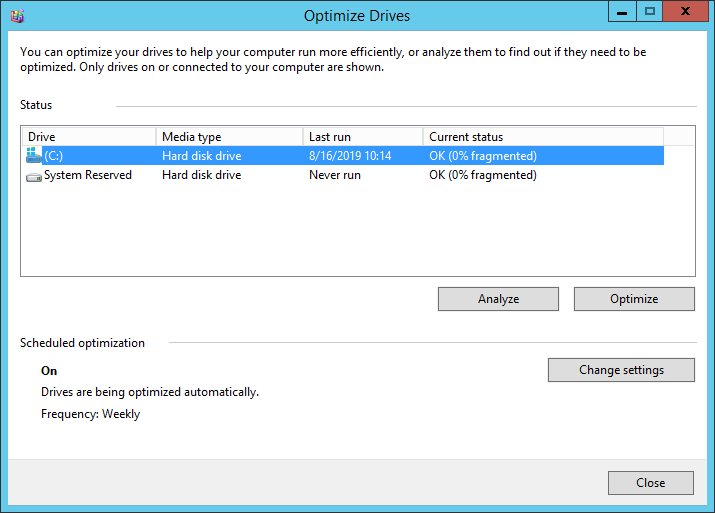The width and height of the screenshot is (715, 513).
Task: Start optimization with the Optimize button
Action: [634, 299]
